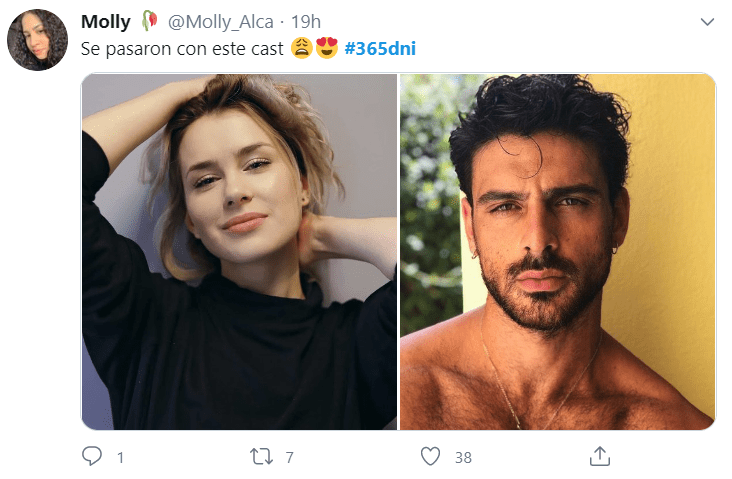Screen dimensions: 732x479
Task: Open tweet via empty space after the hashtag
Action: [x=560, y=49]
